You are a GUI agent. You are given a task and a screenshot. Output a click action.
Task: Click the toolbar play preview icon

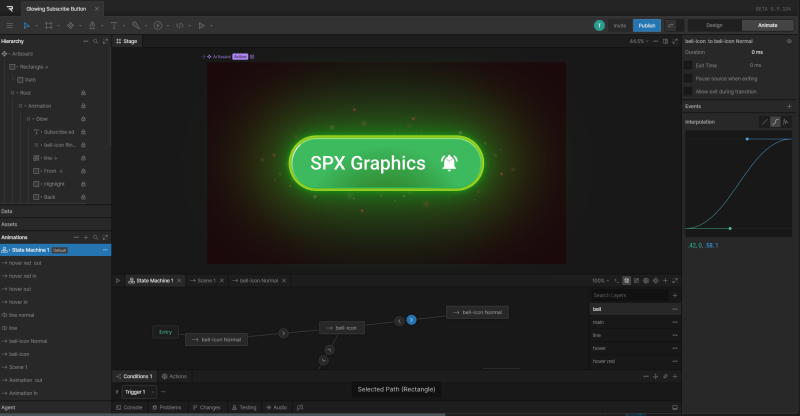pos(202,25)
